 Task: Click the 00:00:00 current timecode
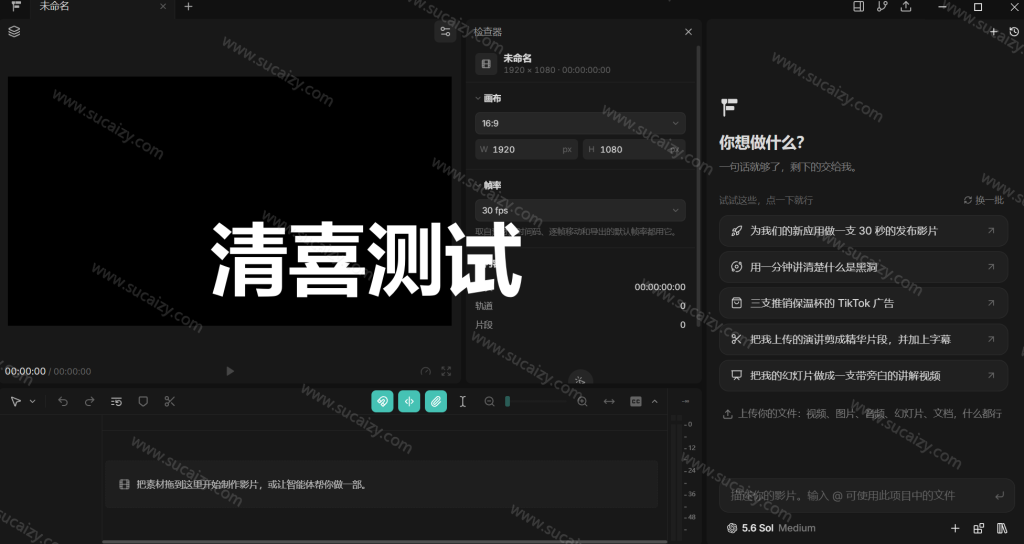[x=25, y=371]
